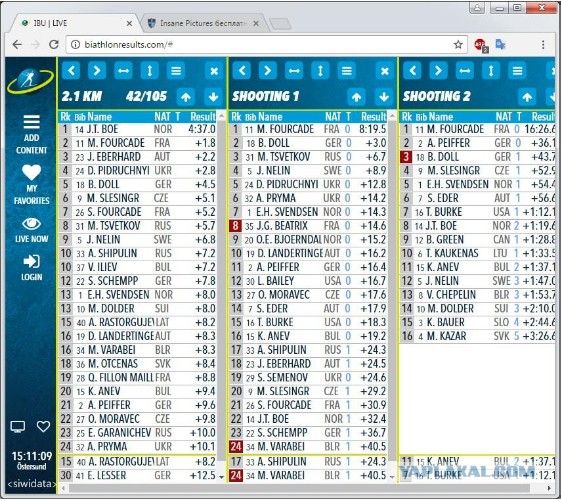Open list menu icon in 2.1 KM panel

[x=176, y=70]
